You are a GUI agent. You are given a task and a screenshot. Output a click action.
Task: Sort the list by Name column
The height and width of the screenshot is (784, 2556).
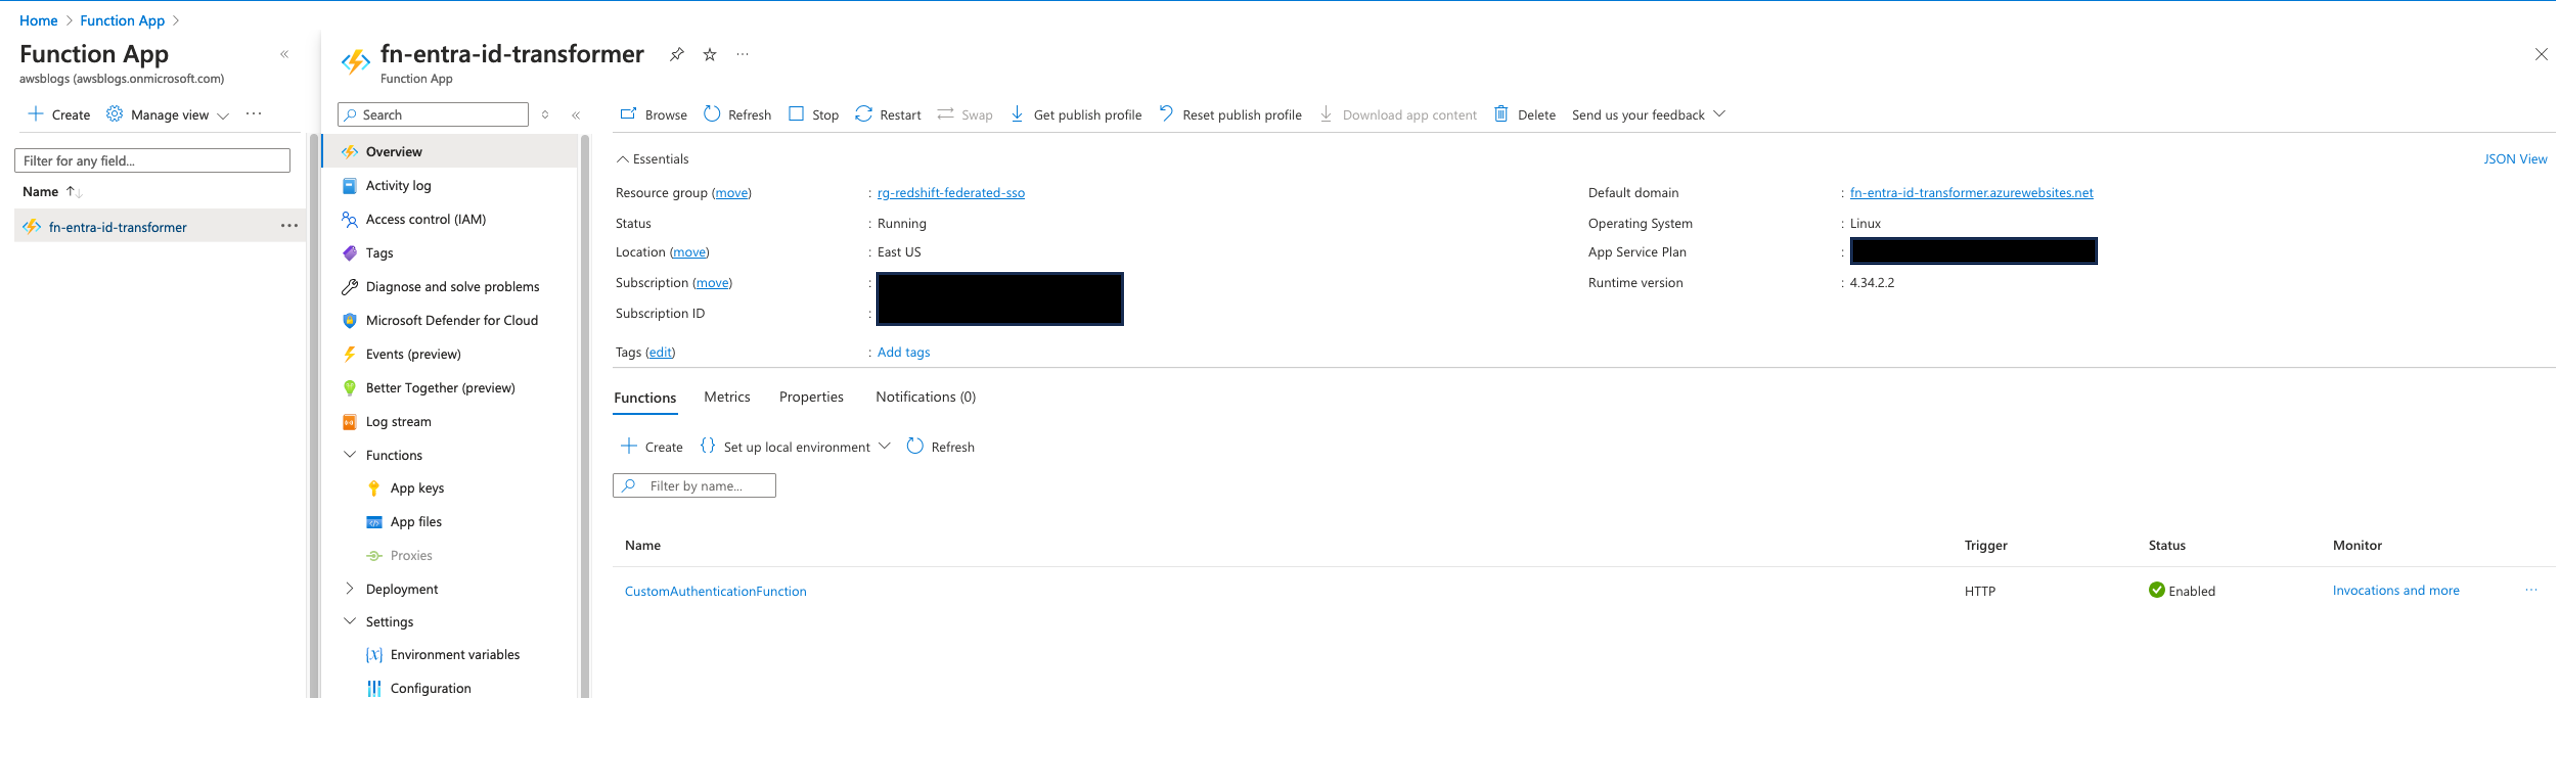(x=52, y=192)
